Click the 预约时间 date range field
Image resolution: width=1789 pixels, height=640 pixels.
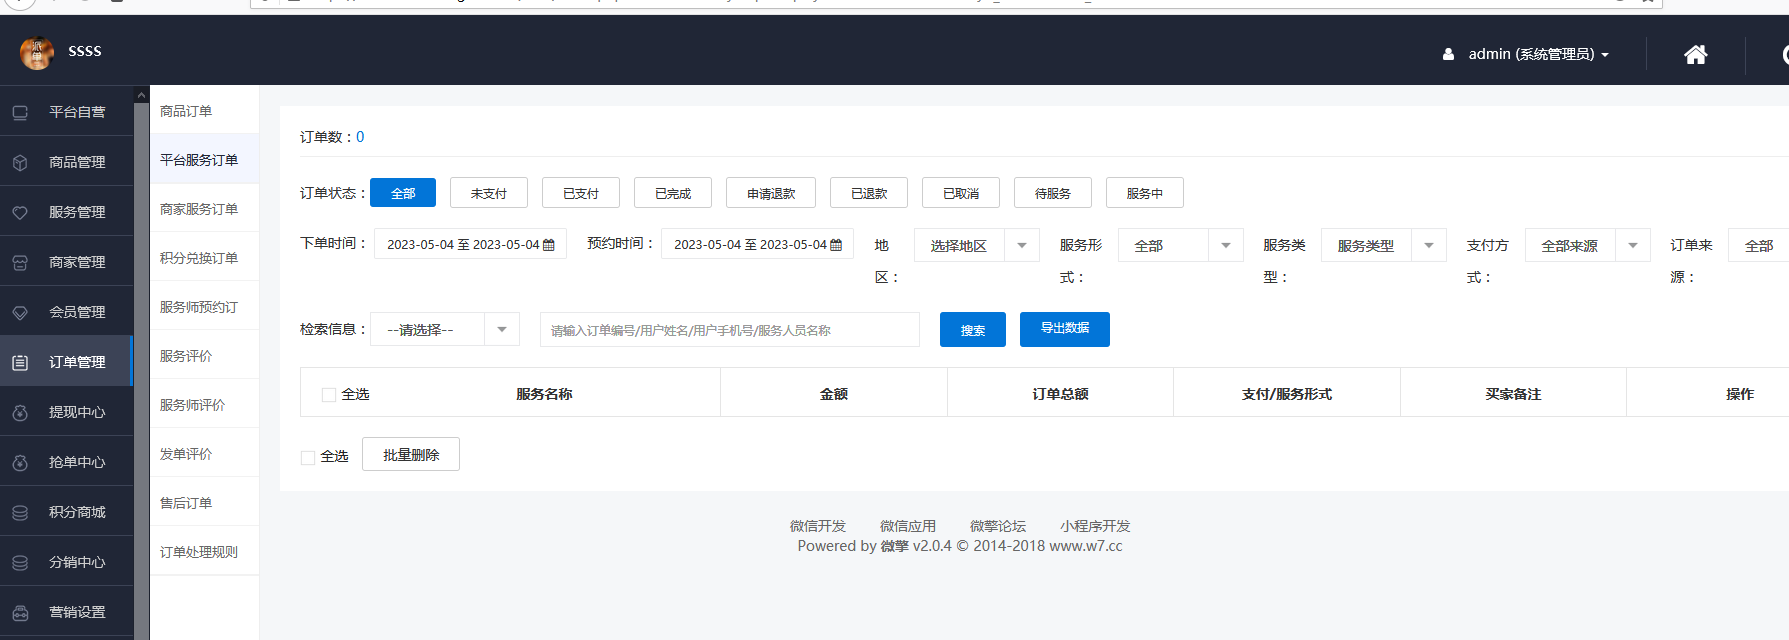click(x=757, y=244)
